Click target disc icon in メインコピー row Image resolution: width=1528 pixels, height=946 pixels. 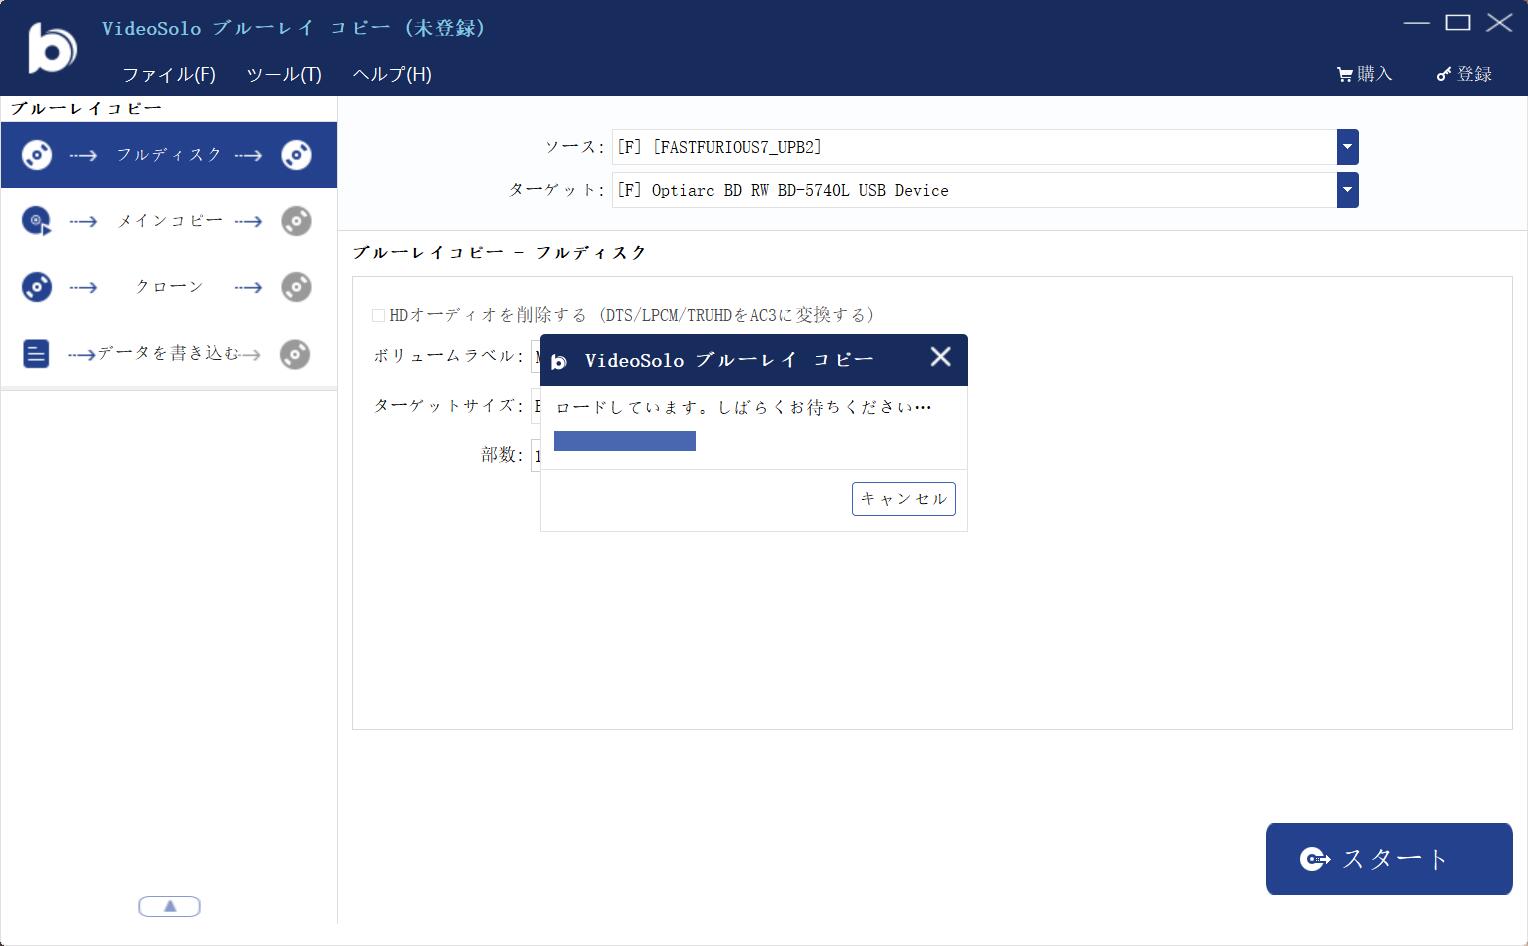pyautogui.click(x=296, y=221)
